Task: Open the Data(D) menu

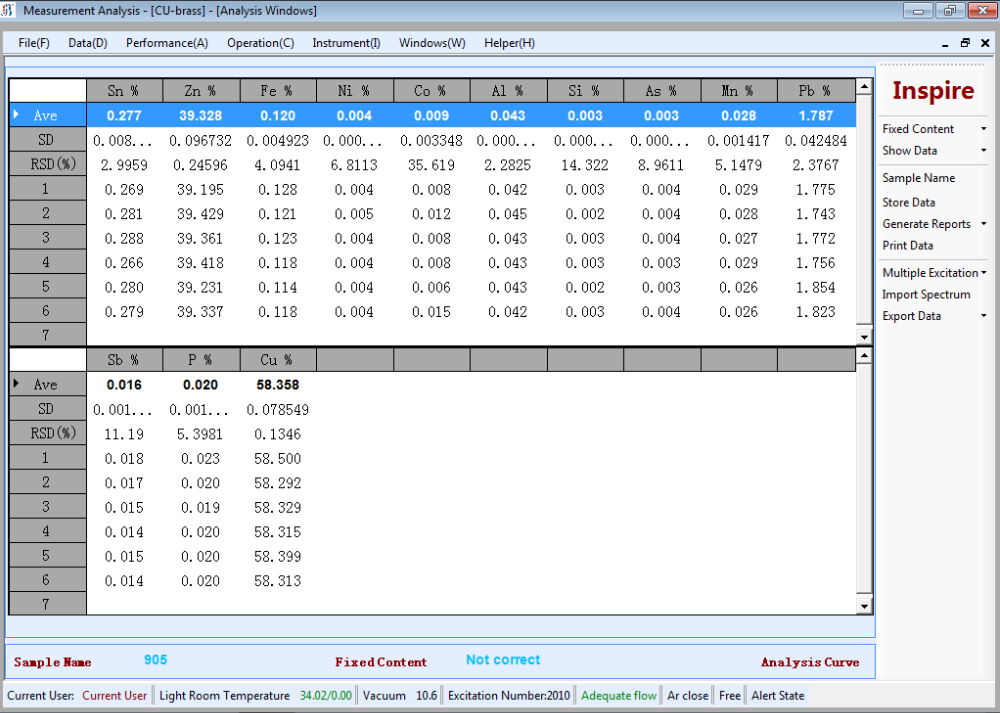Action: pyautogui.click(x=87, y=43)
